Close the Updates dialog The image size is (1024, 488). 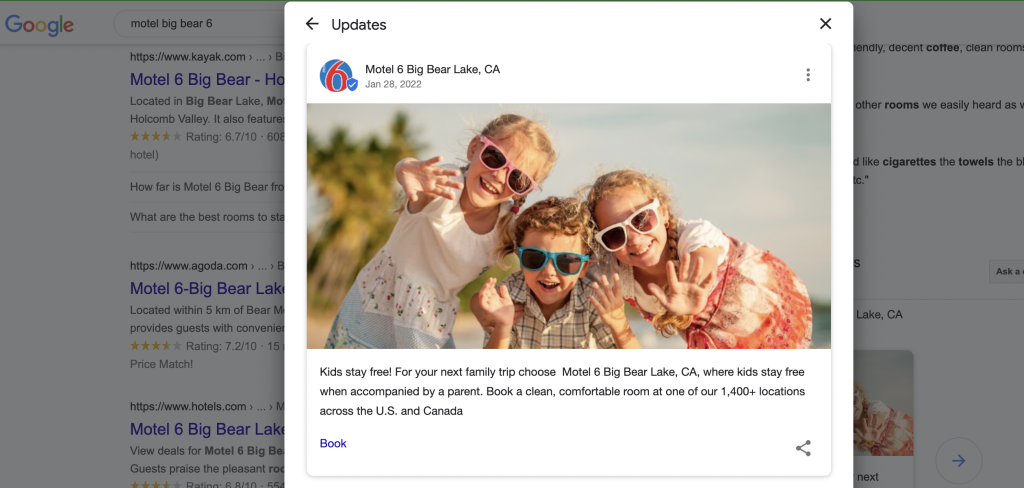pos(825,24)
